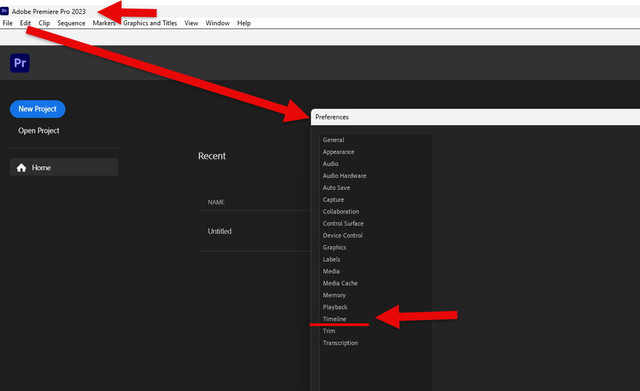The image size is (640, 391).
Task: Select Control Surface preferences category
Action: coord(343,223)
